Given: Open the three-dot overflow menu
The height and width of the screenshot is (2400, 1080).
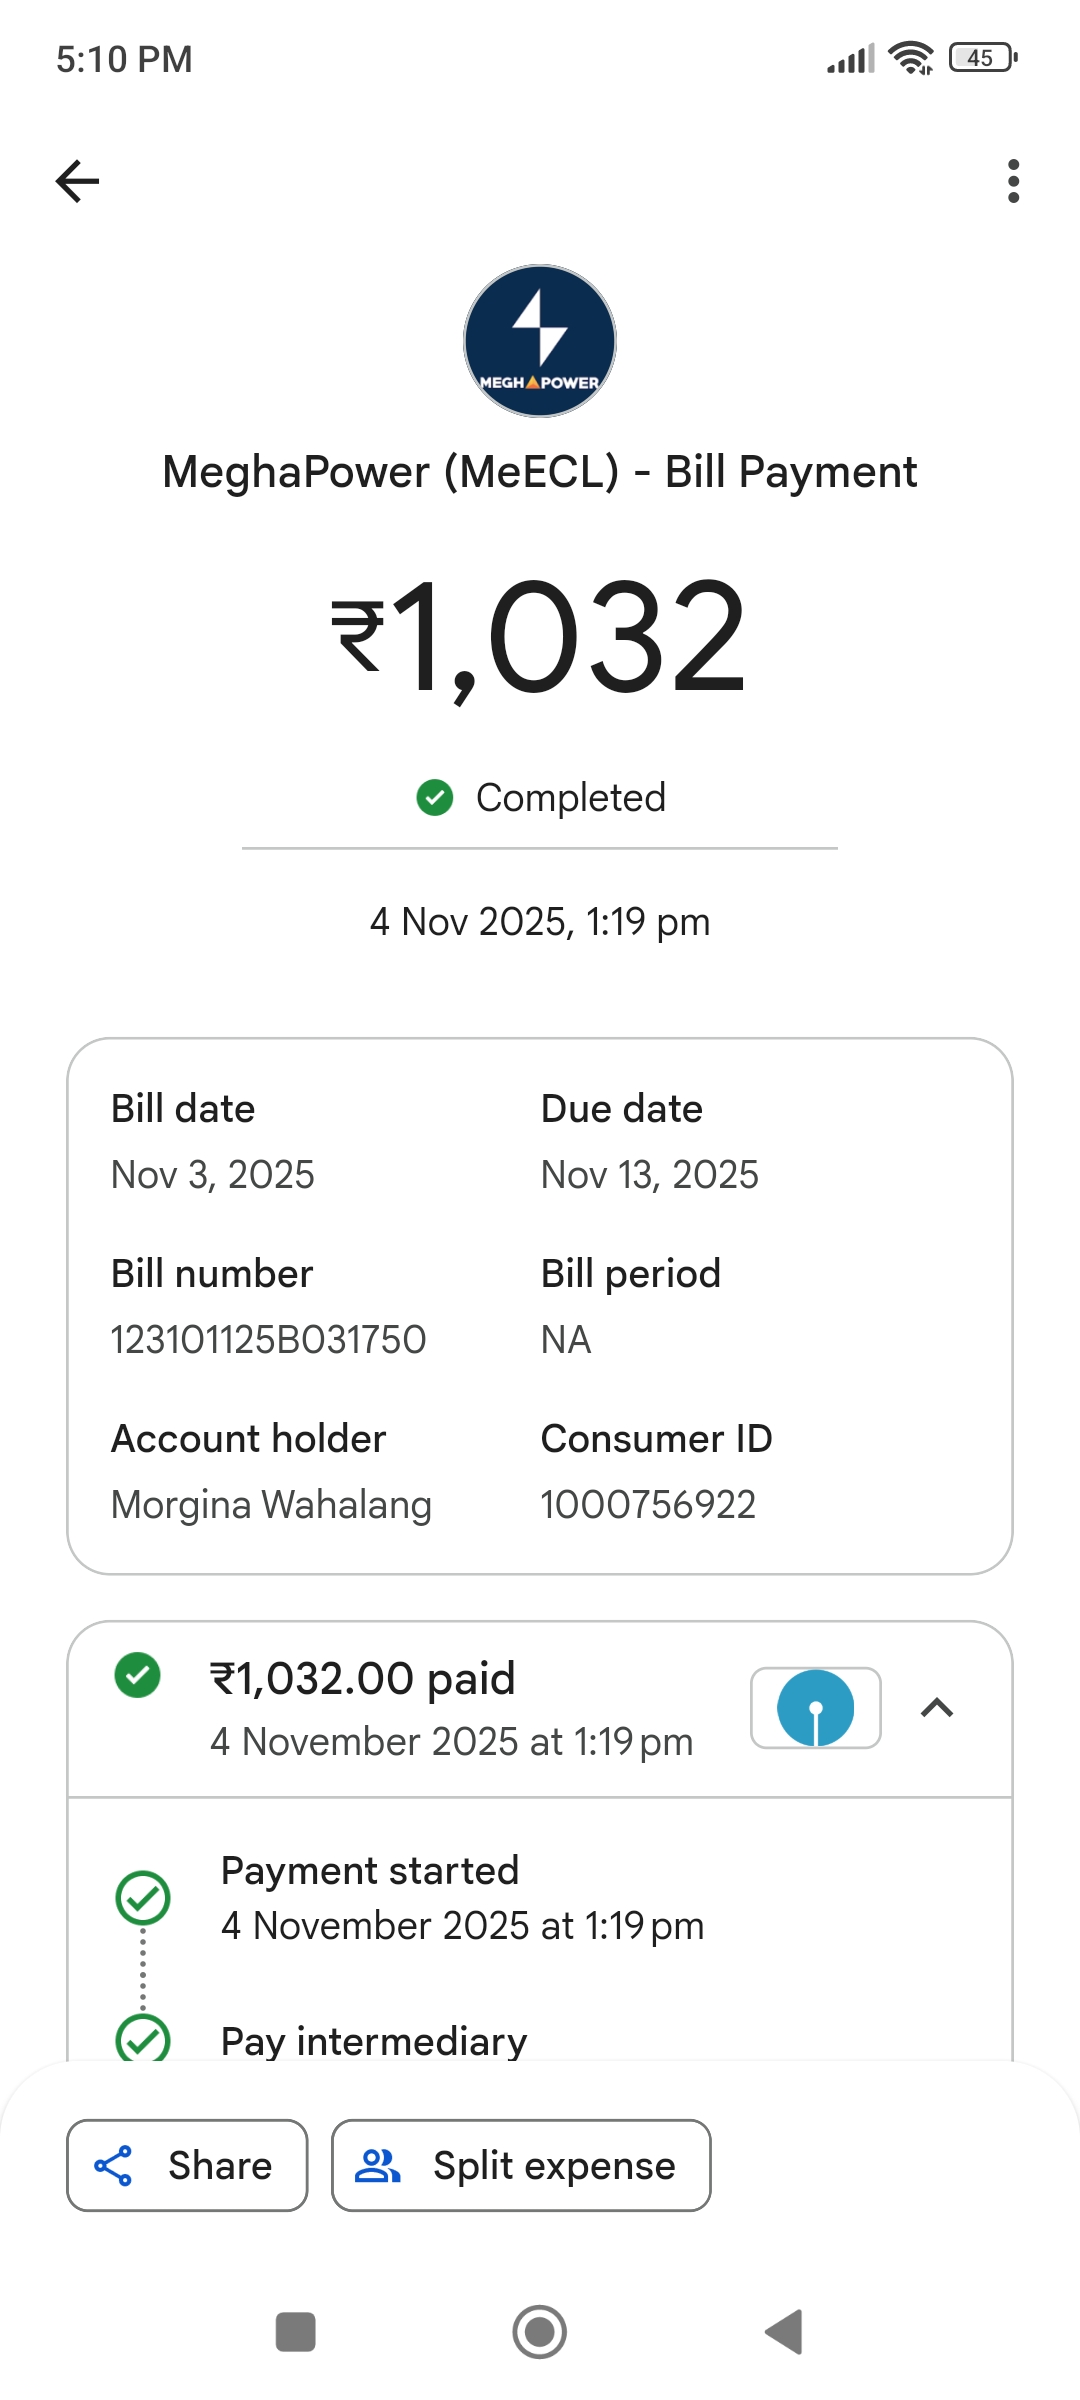Looking at the screenshot, I should click(x=1013, y=181).
